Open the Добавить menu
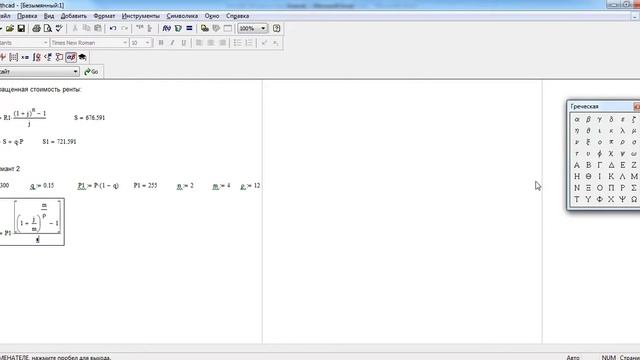 coord(73,16)
